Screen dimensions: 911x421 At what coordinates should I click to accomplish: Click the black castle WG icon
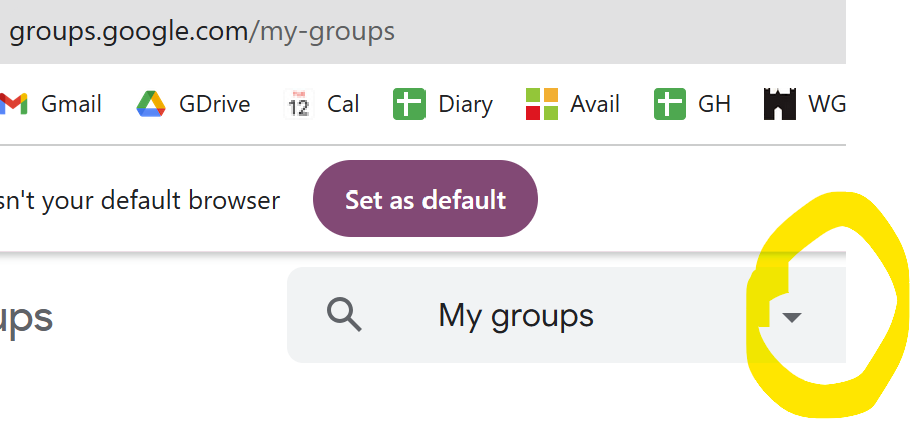(x=779, y=104)
